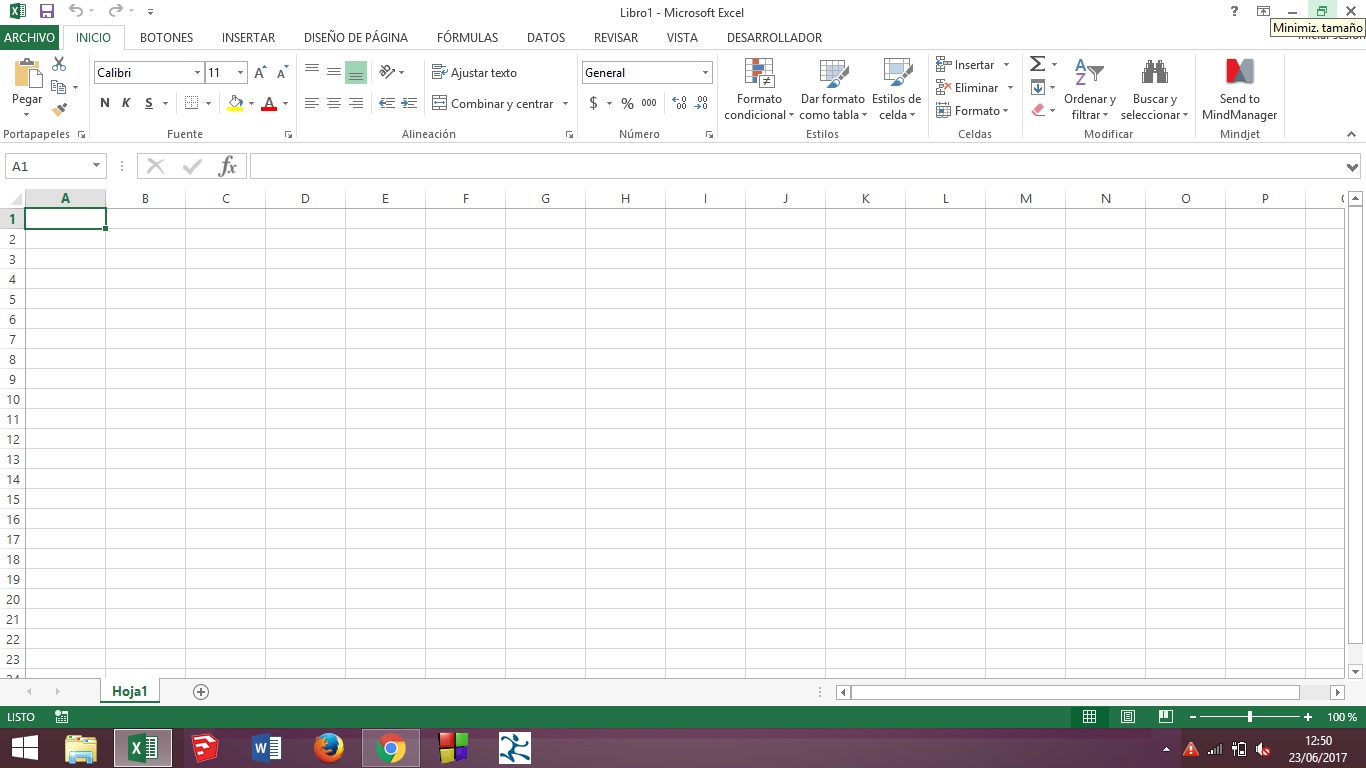Decrease indent in the cell
This screenshot has width=1366, height=768.
coord(387,103)
